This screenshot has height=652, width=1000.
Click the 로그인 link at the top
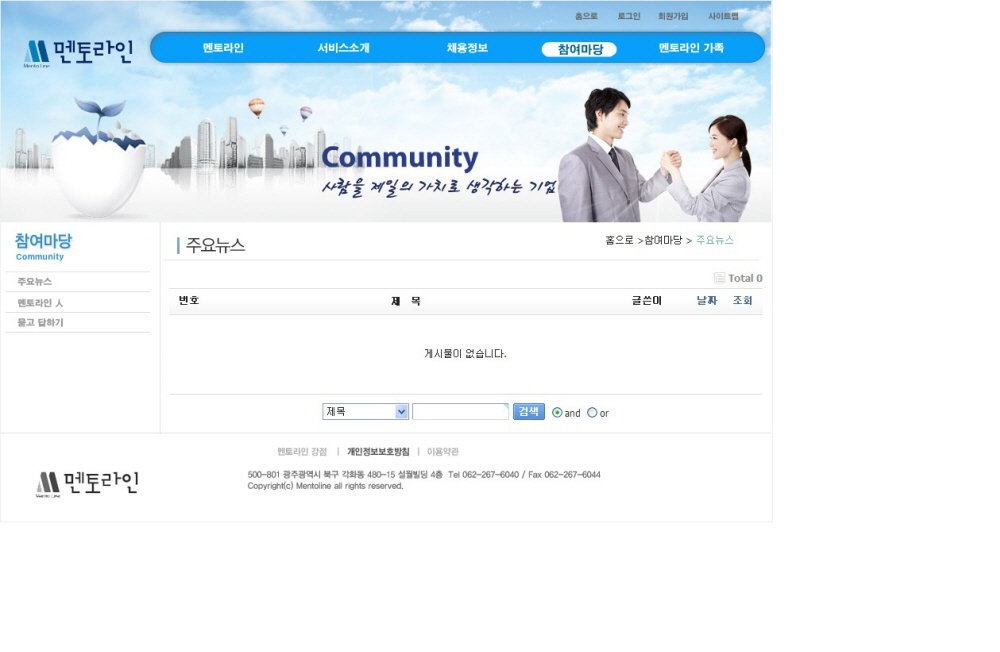pos(629,16)
